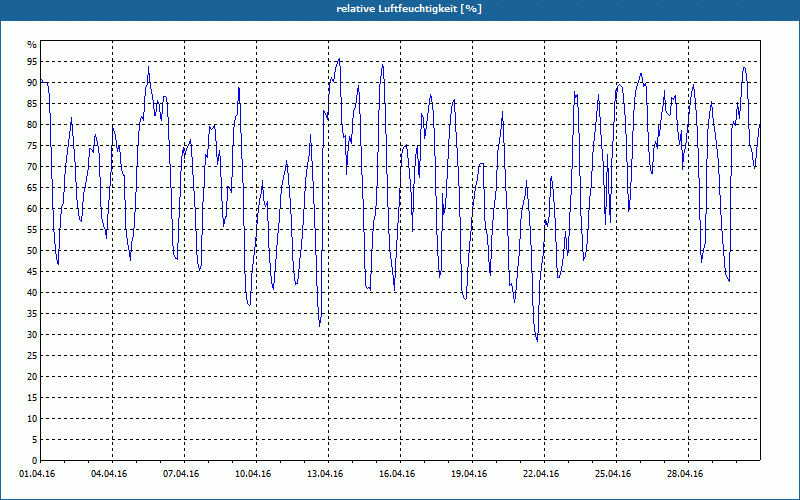Select the 22.04.16 date label
This screenshot has width=800, height=500.
pyautogui.click(x=541, y=474)
